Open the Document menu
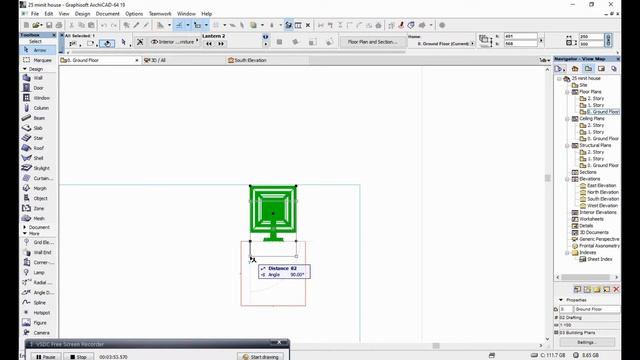 pyautogui.click(x=107, y=14)
